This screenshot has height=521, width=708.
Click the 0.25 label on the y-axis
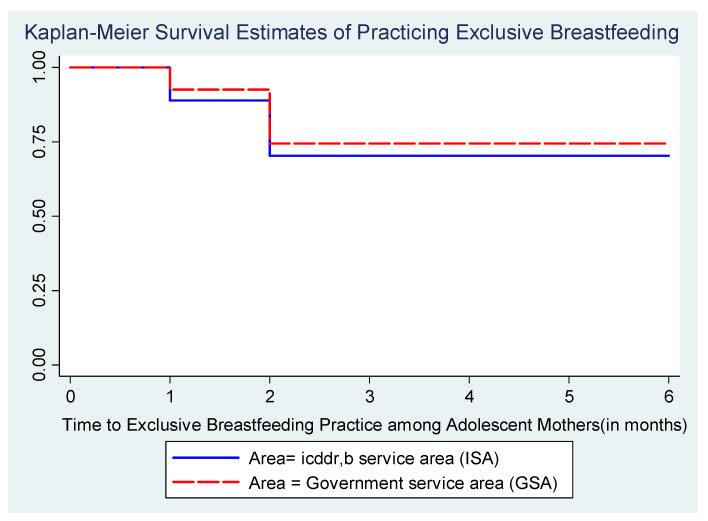(x=39, y=290)
